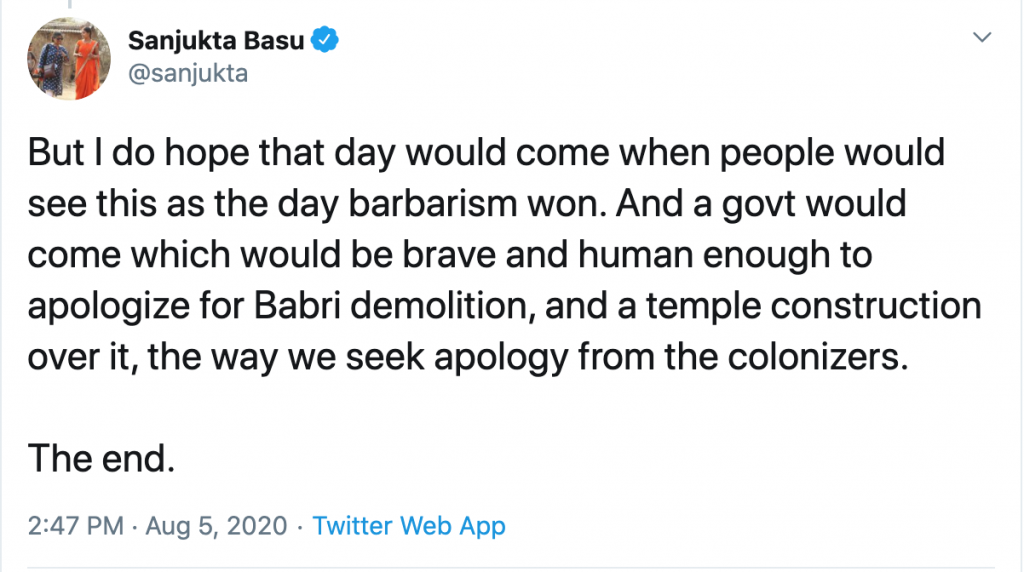Click the words "The end." in tweet
1024x572 pixels.
(102, 458)
